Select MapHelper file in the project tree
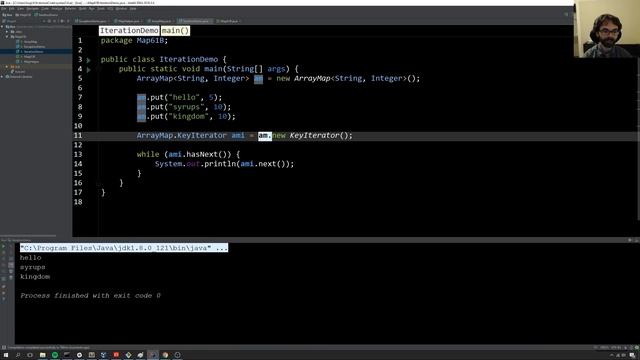 point(31,62)
